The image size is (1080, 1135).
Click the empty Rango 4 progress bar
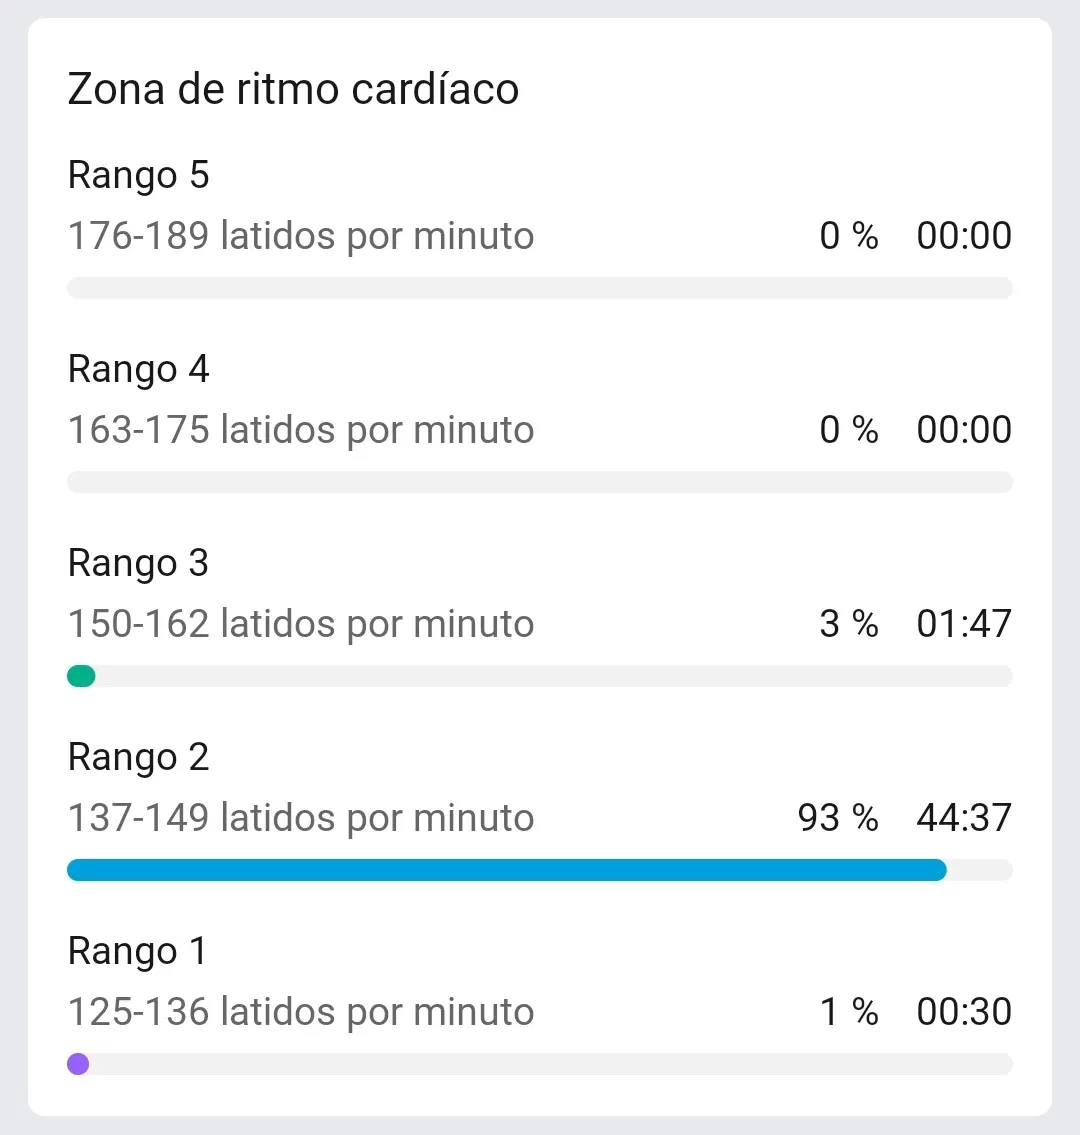540,481
